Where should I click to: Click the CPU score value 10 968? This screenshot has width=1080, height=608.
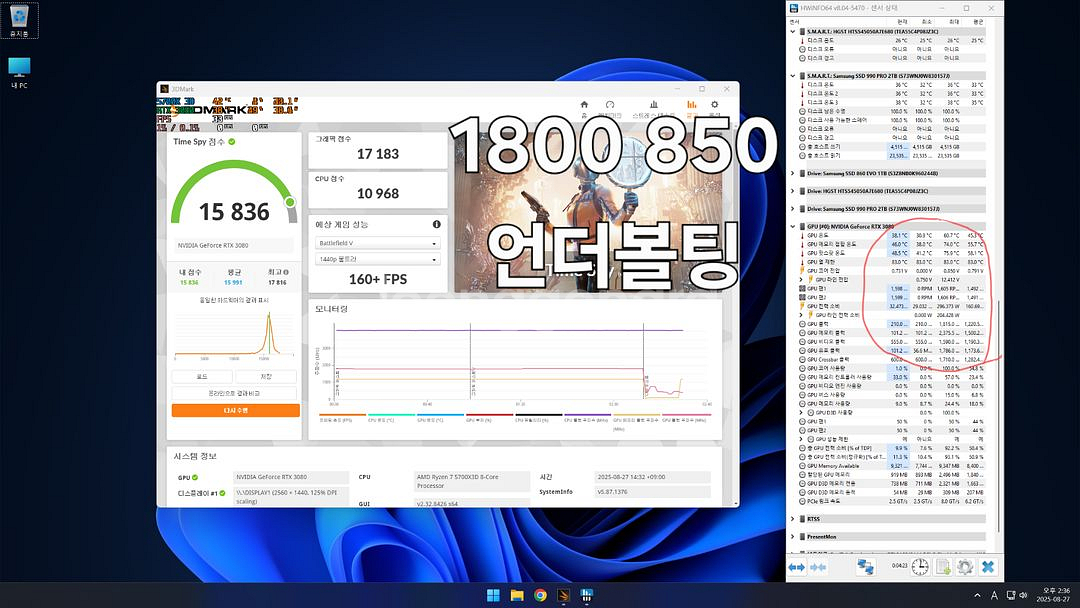pos(377,194)
